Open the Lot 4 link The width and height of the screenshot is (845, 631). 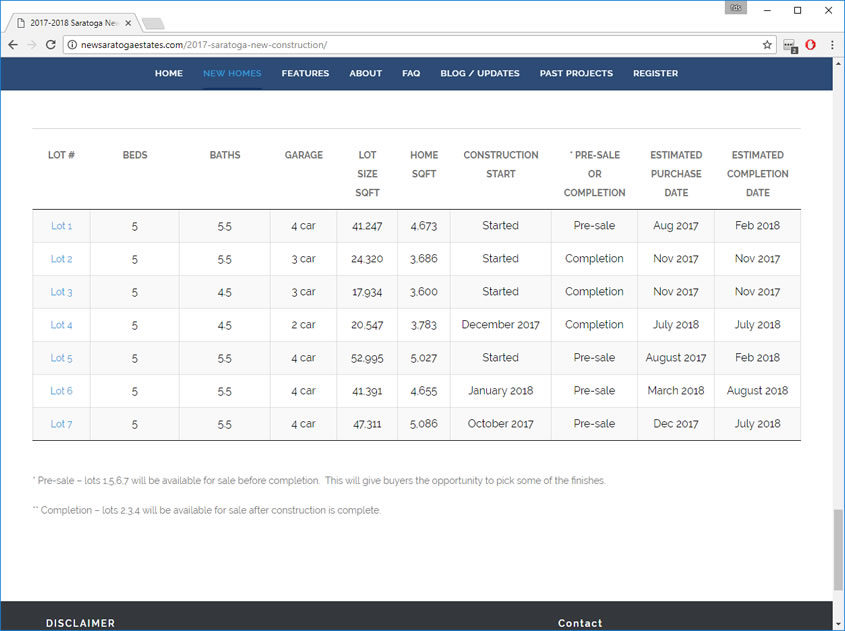(x=61, y=325)
